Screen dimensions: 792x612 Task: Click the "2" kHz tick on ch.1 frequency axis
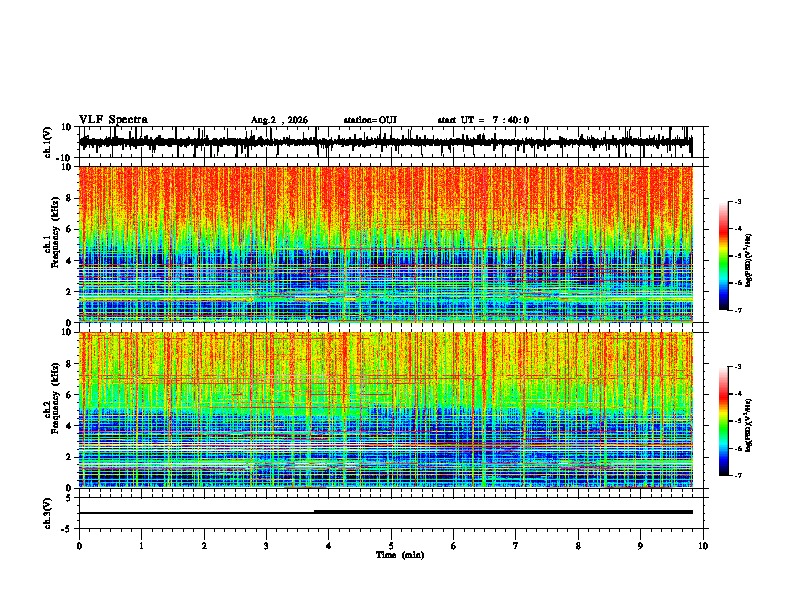[x=69, y=291]
